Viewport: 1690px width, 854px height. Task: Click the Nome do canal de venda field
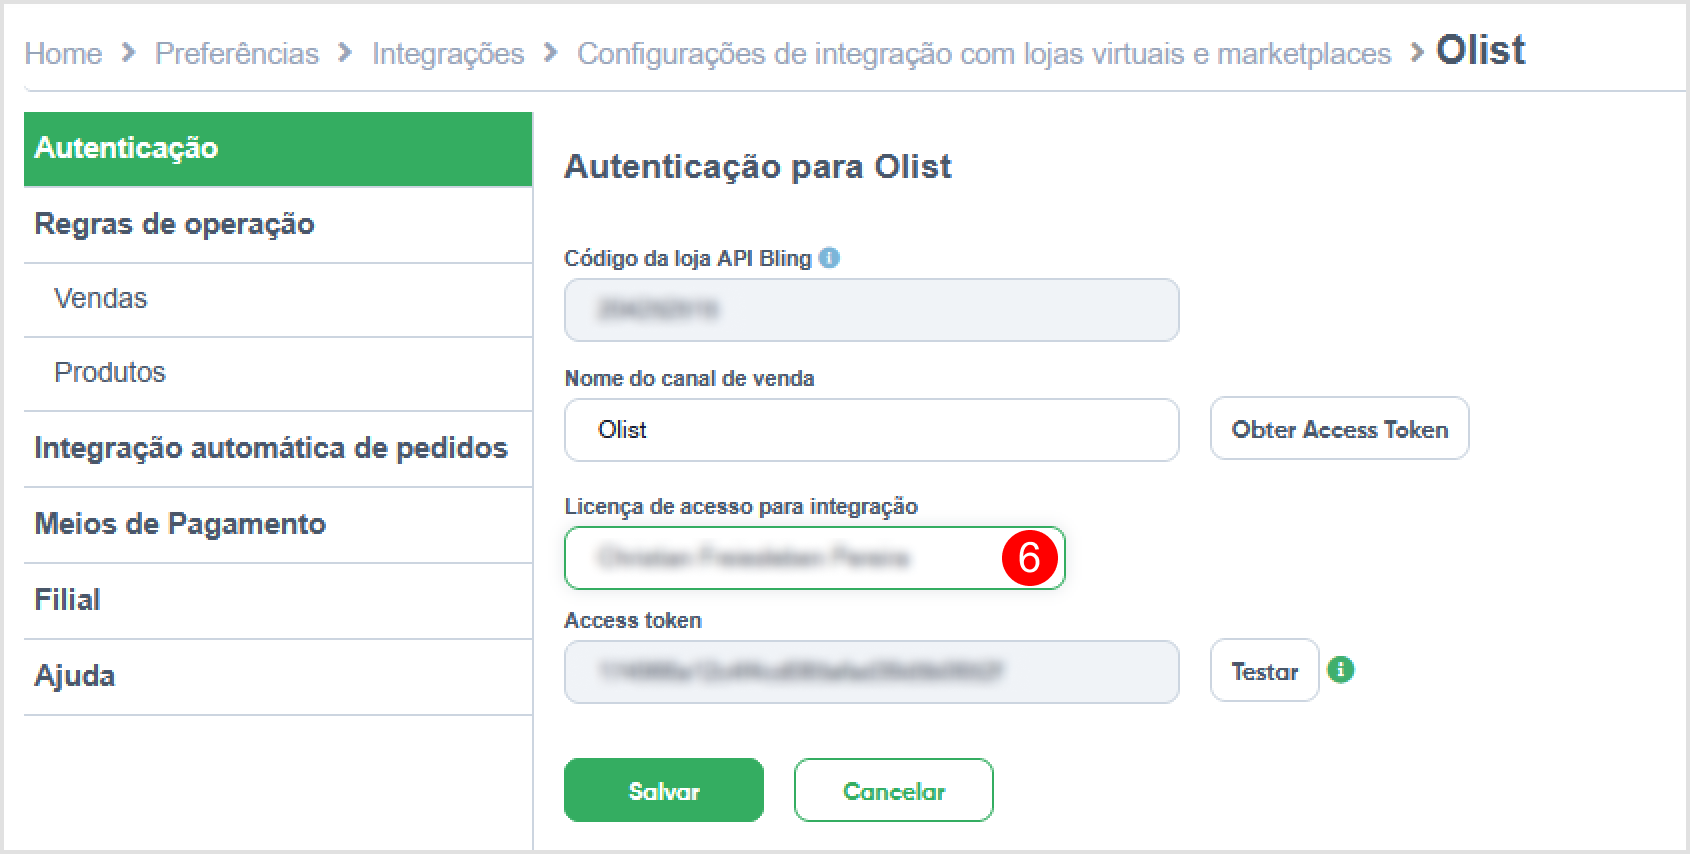click(x=871, y=430)
